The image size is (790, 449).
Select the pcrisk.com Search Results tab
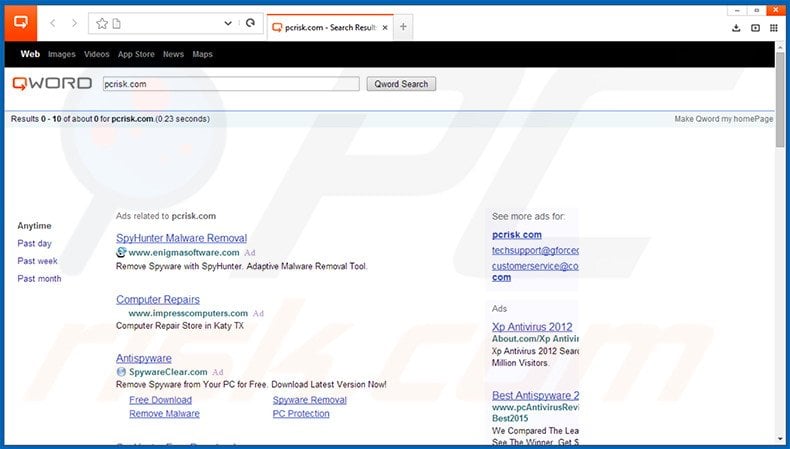330,28
